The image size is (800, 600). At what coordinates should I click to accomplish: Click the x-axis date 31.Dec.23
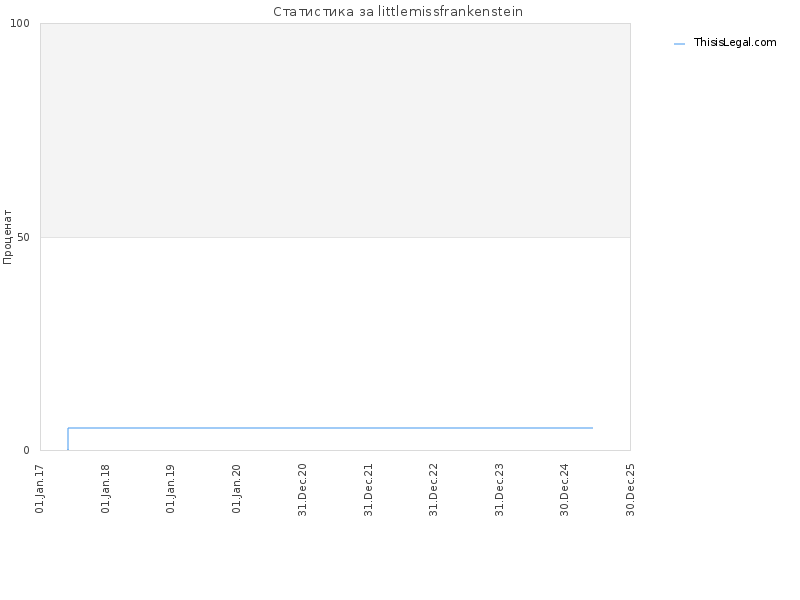[x=499, y=490]
